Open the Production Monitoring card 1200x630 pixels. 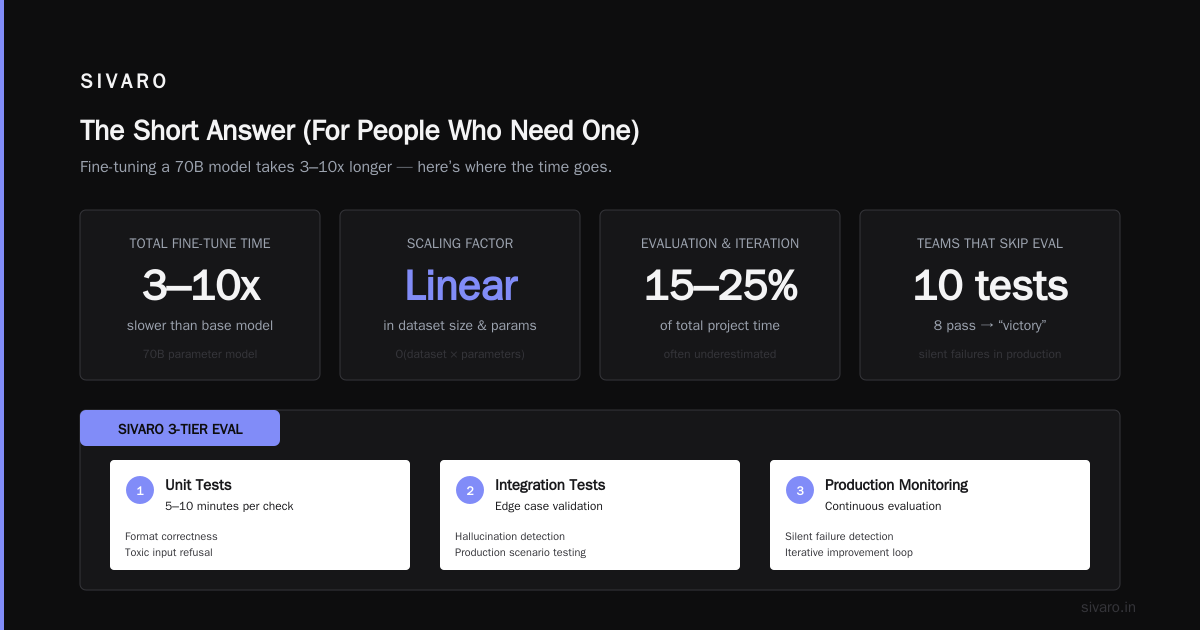[930, 515]
